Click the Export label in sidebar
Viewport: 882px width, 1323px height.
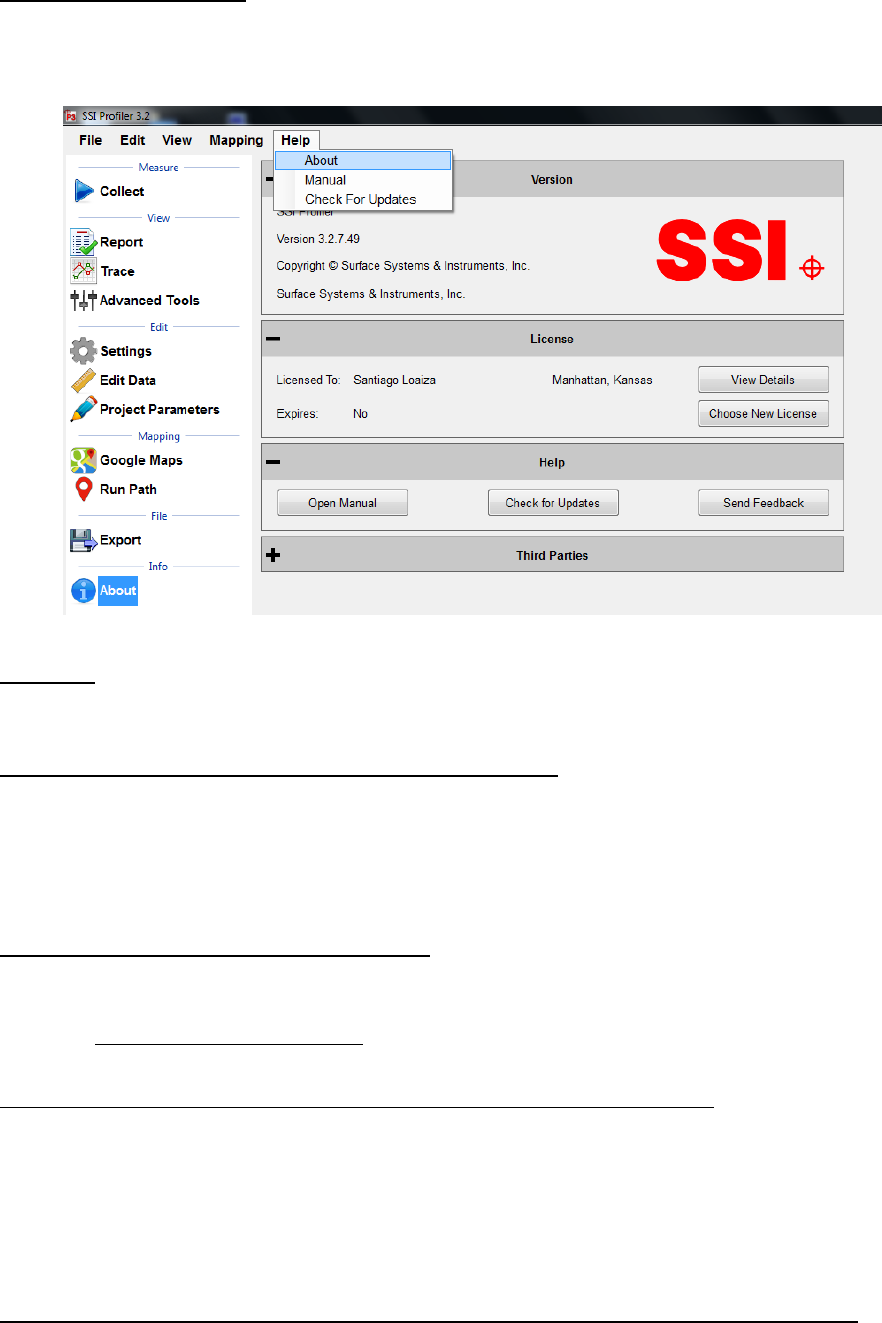121,540
